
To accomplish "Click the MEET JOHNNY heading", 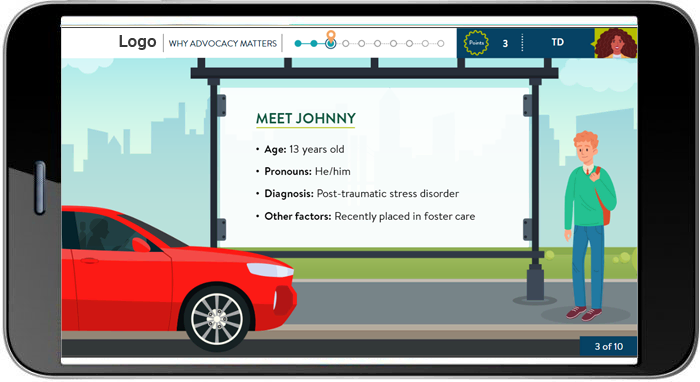I will point(306,118).
